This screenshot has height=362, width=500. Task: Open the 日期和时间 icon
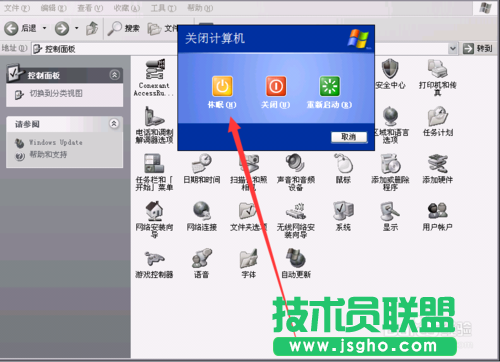coord(202,169)
